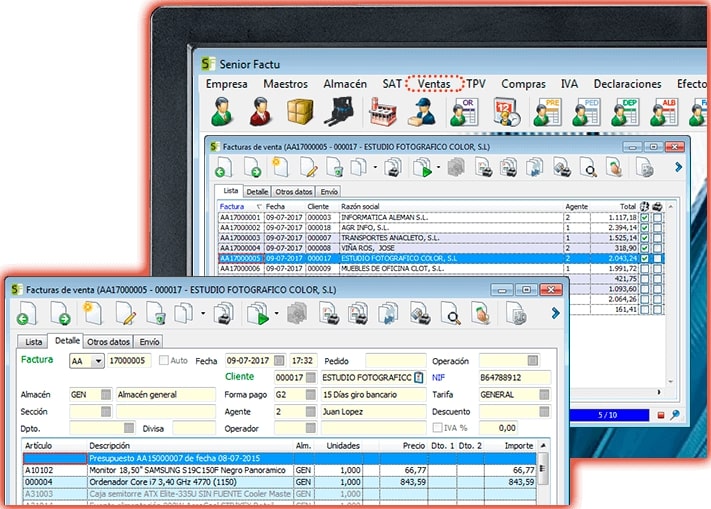Viewport: 711px width, 509px height.
Task: Open the Maestros menu
Action: tap(285, 84)
